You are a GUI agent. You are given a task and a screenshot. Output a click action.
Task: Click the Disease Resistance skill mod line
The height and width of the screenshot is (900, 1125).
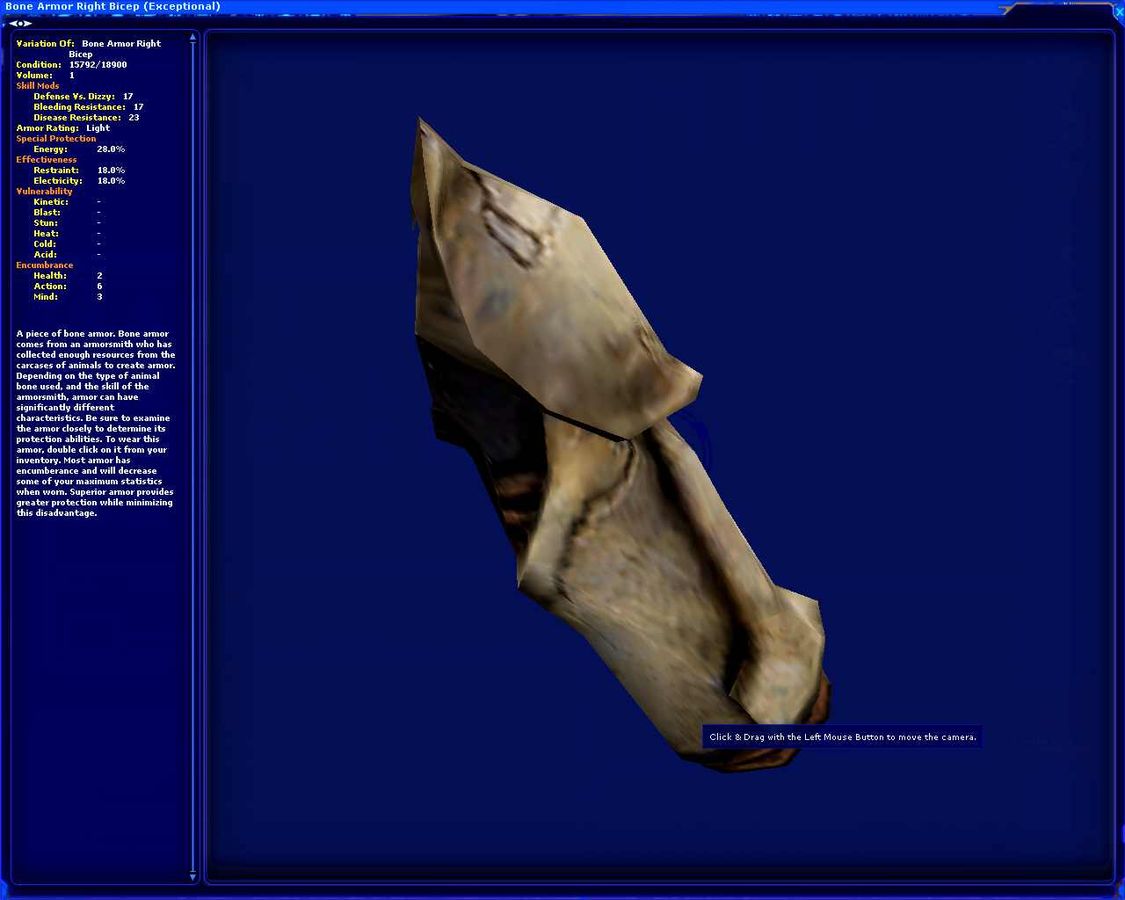click(x=86, y=118)
